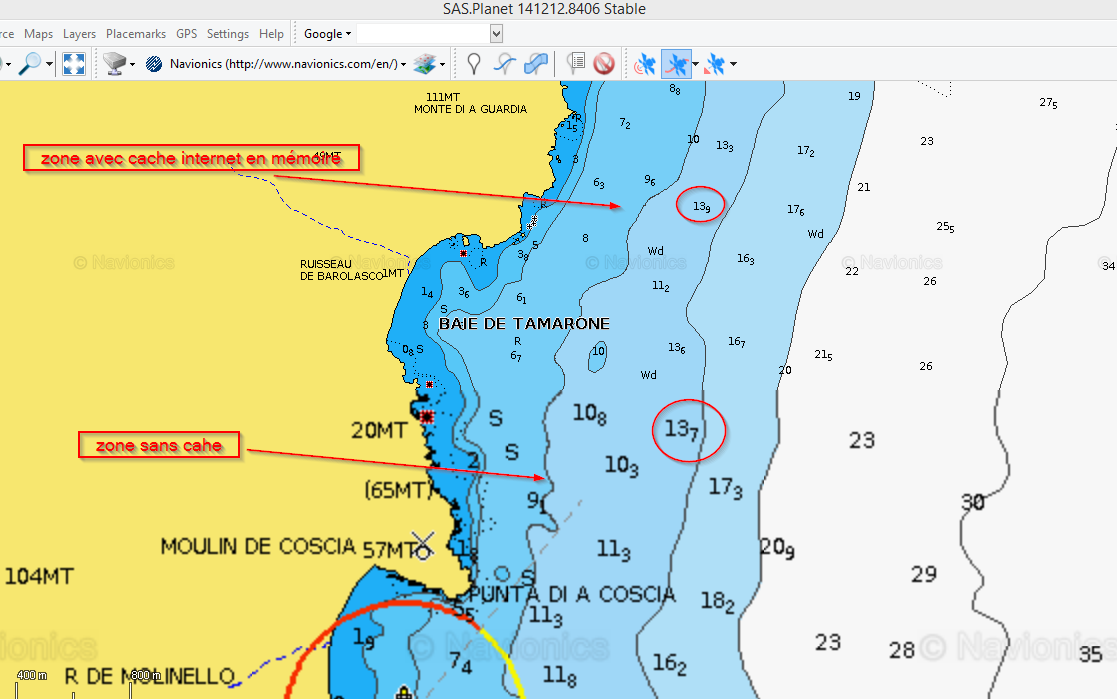Expand the center-on-GPS dropdown arrow
This screenshot has width=1117, height=699.
[733, 64]
